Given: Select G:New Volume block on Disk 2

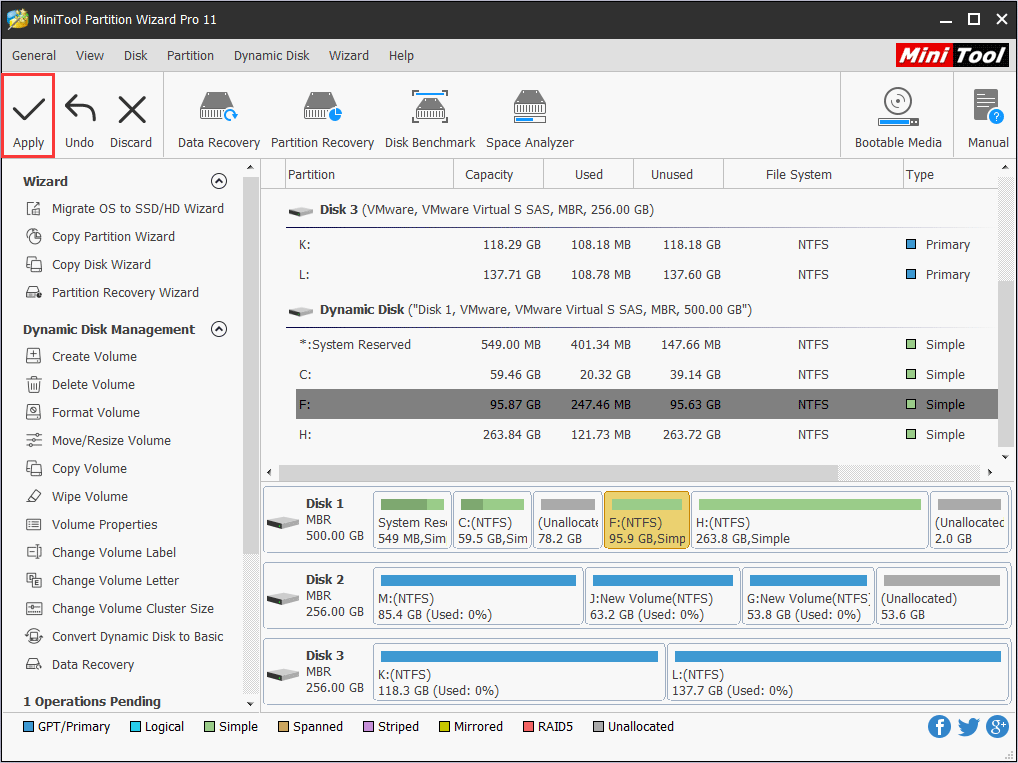Looking at the screenshot, I should click(808, 596).
